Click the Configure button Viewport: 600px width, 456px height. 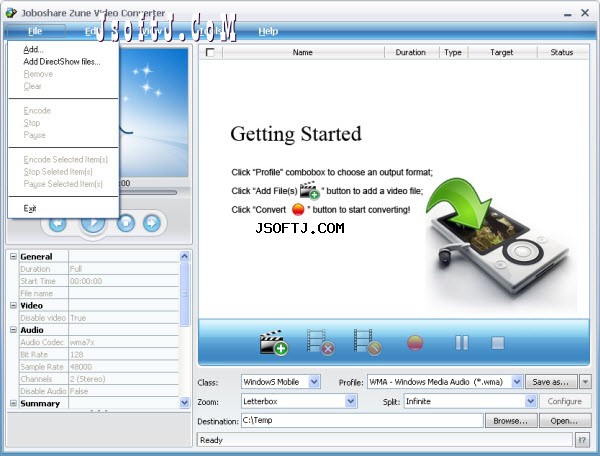point(564,401)
